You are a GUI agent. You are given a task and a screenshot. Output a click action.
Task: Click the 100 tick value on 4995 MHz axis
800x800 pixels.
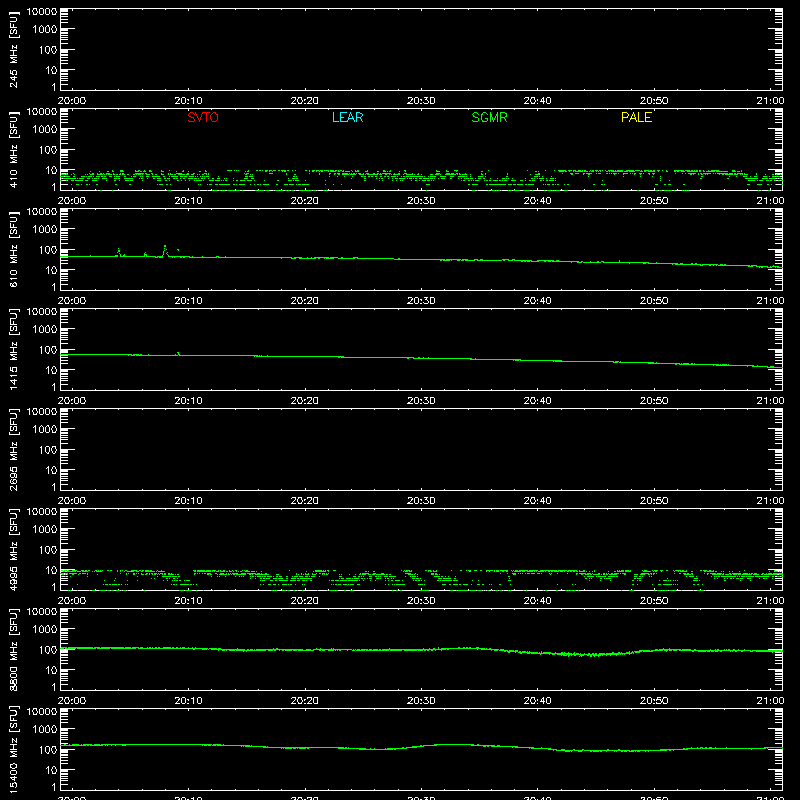click(x=48, y=550)
